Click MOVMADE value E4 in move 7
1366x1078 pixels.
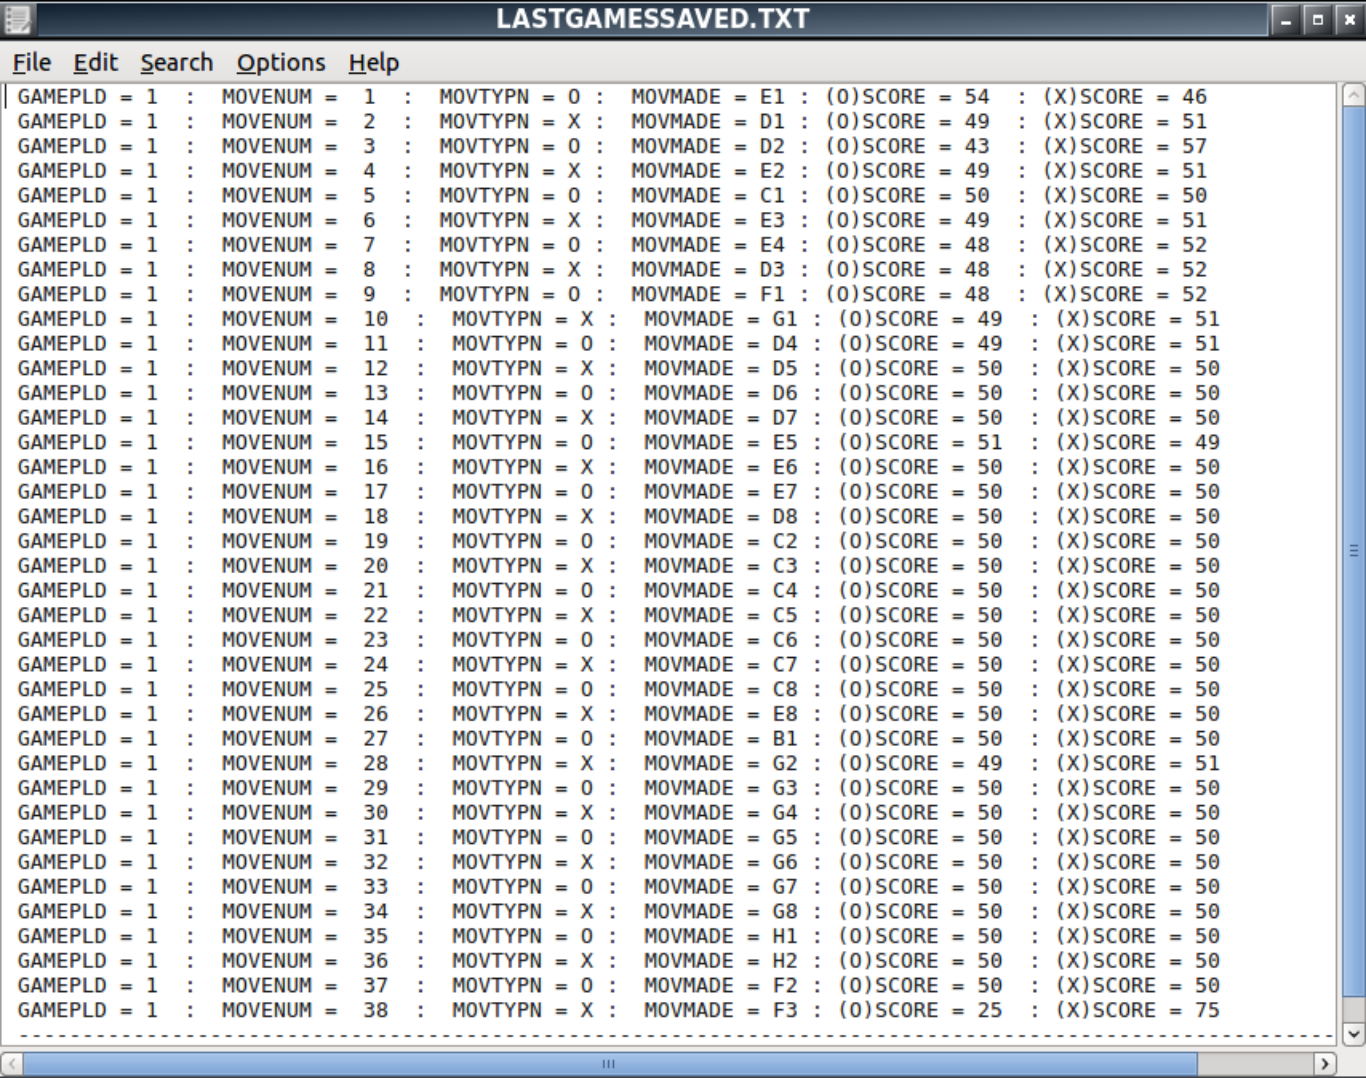coord(772,245)
